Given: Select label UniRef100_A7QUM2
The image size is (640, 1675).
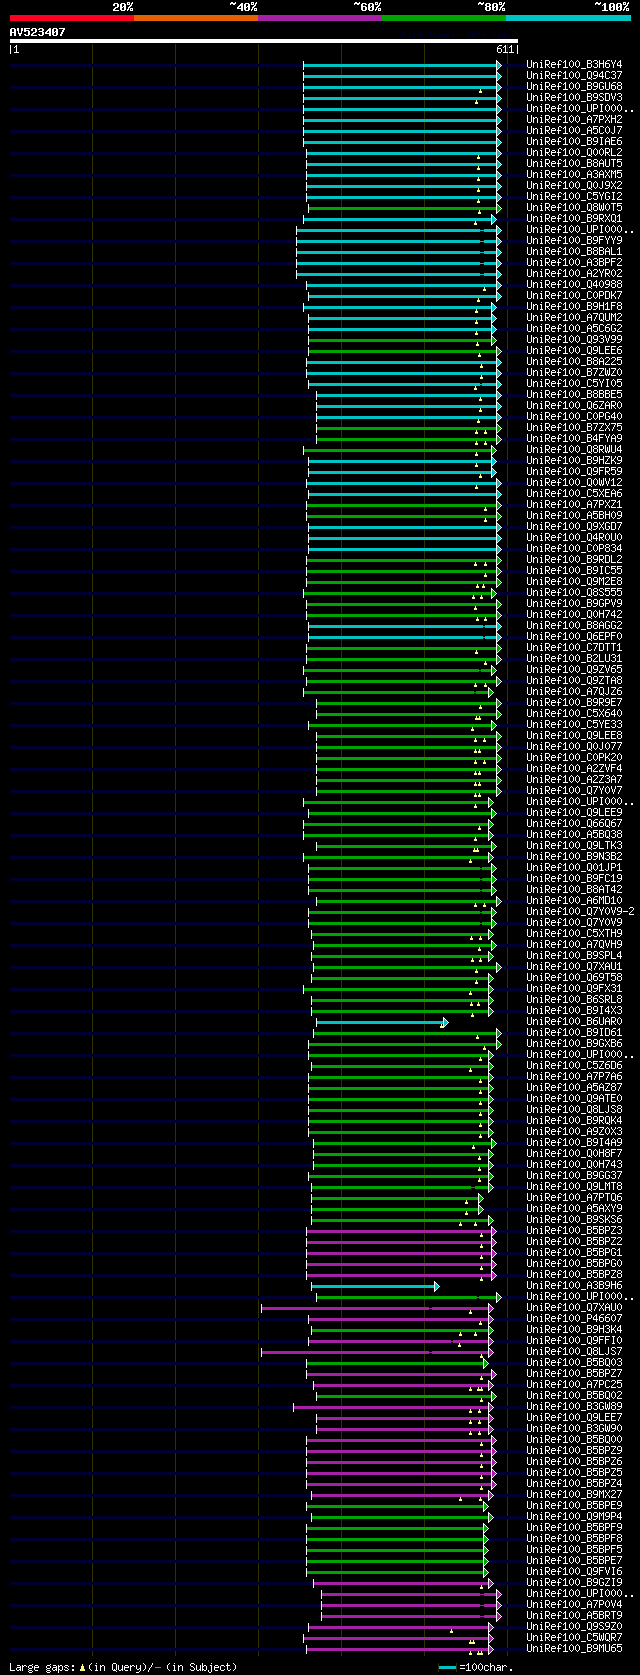Looking at the screenshot, I should coord(574,318).
